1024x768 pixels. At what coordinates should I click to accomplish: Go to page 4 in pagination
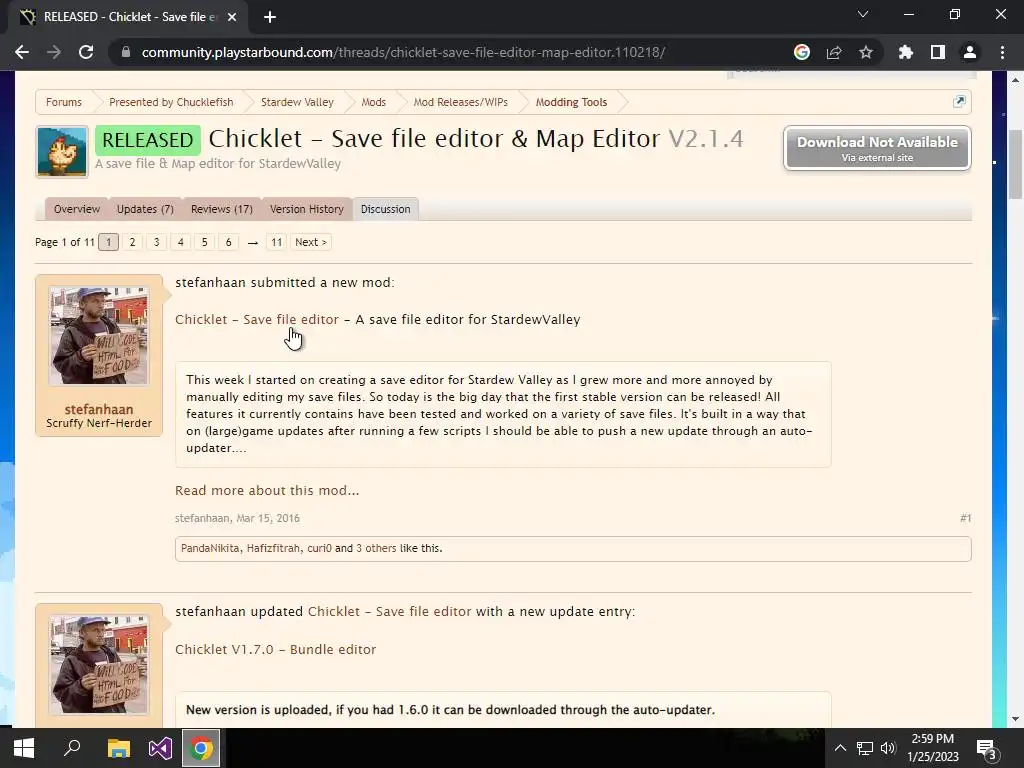pyautogui.click(x=180, y=242)
